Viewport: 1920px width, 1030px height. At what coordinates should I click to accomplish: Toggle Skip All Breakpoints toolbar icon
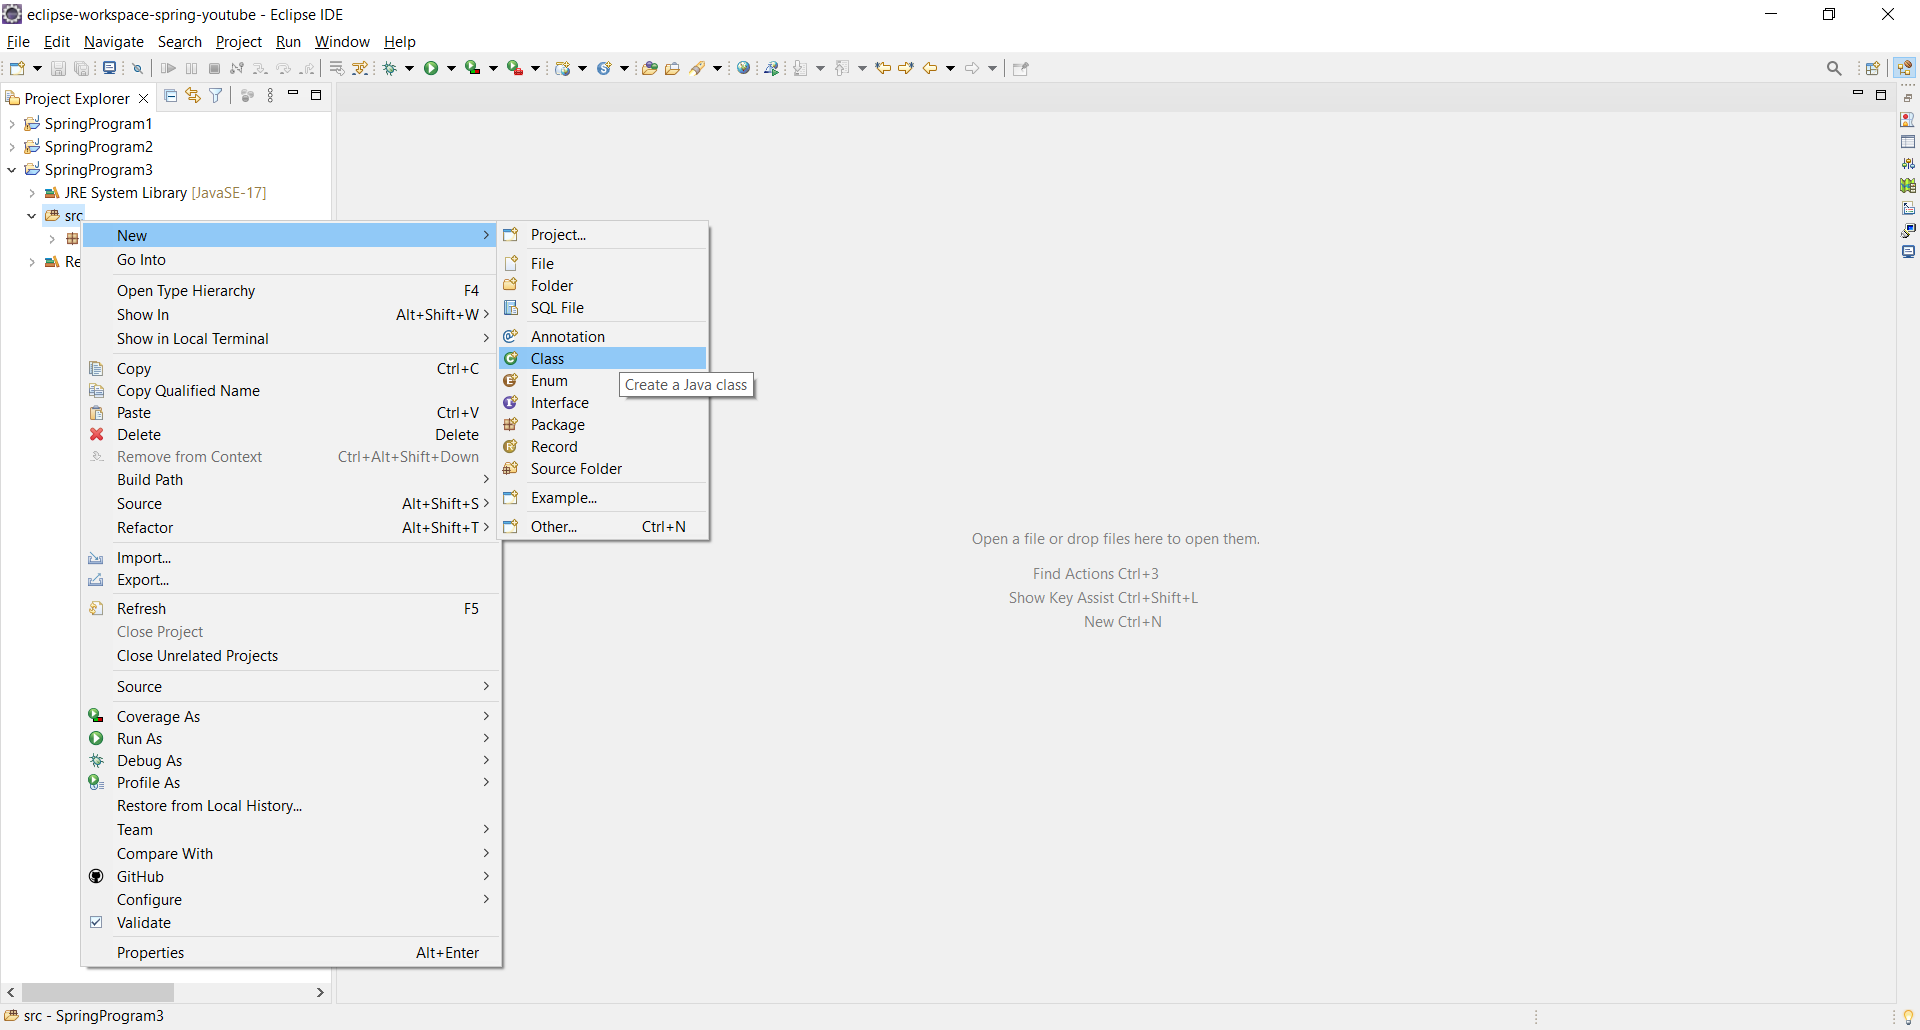click(138, 68)
